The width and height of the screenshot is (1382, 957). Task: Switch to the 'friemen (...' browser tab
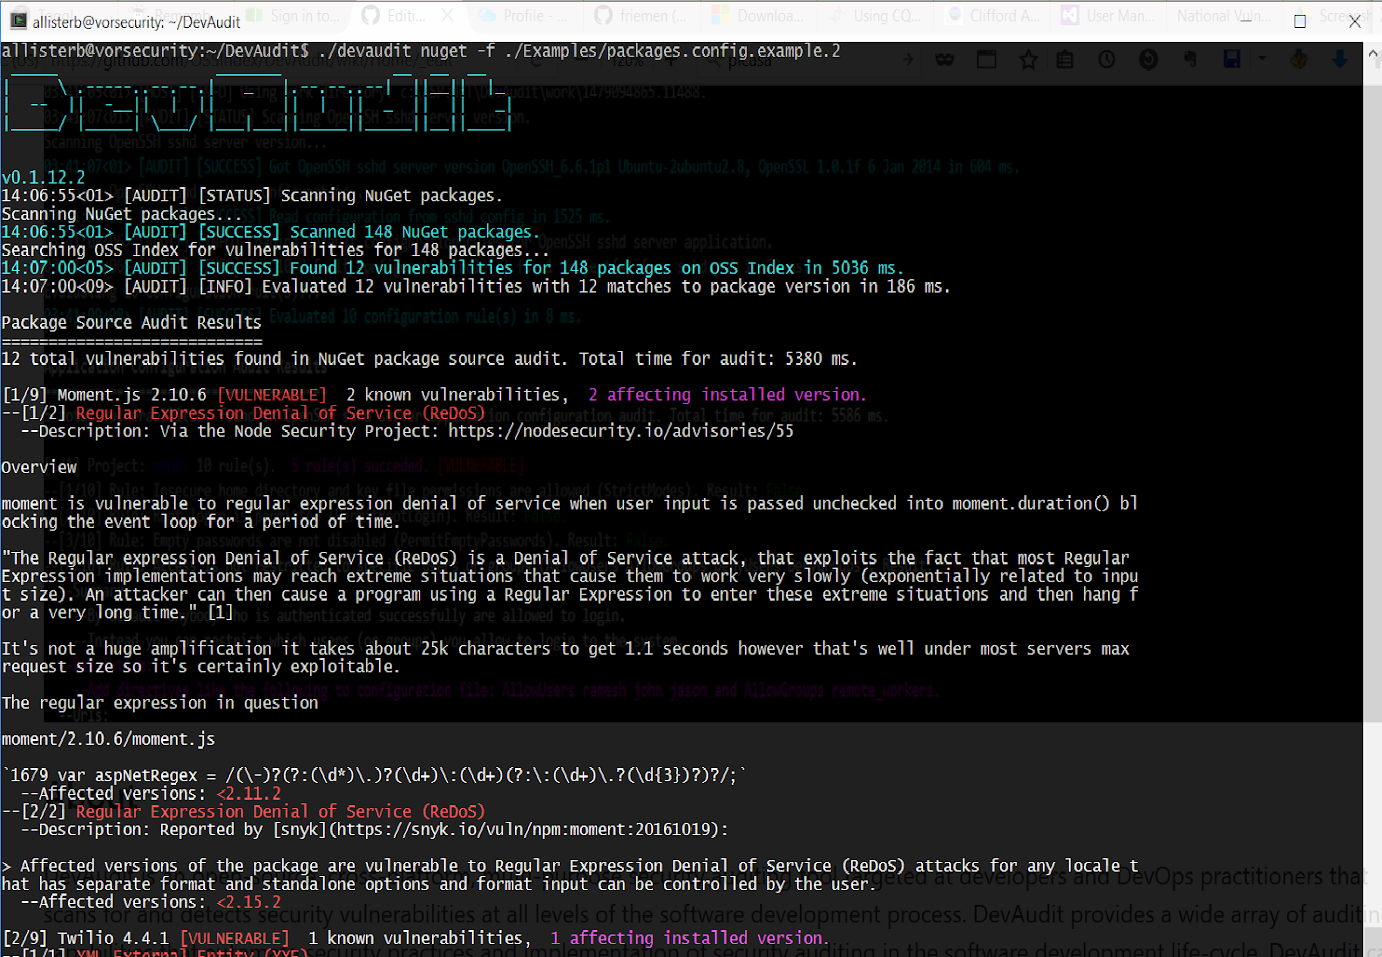point(641,16)
